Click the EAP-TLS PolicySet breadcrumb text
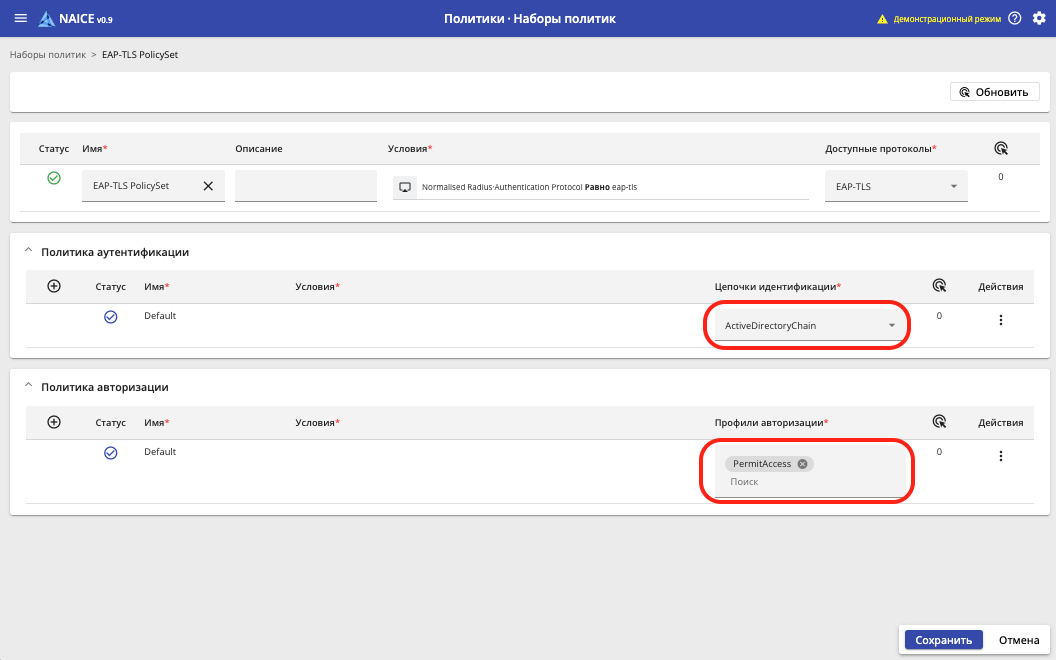Screen dimensions: 1056x660 [x=140, y=55]
